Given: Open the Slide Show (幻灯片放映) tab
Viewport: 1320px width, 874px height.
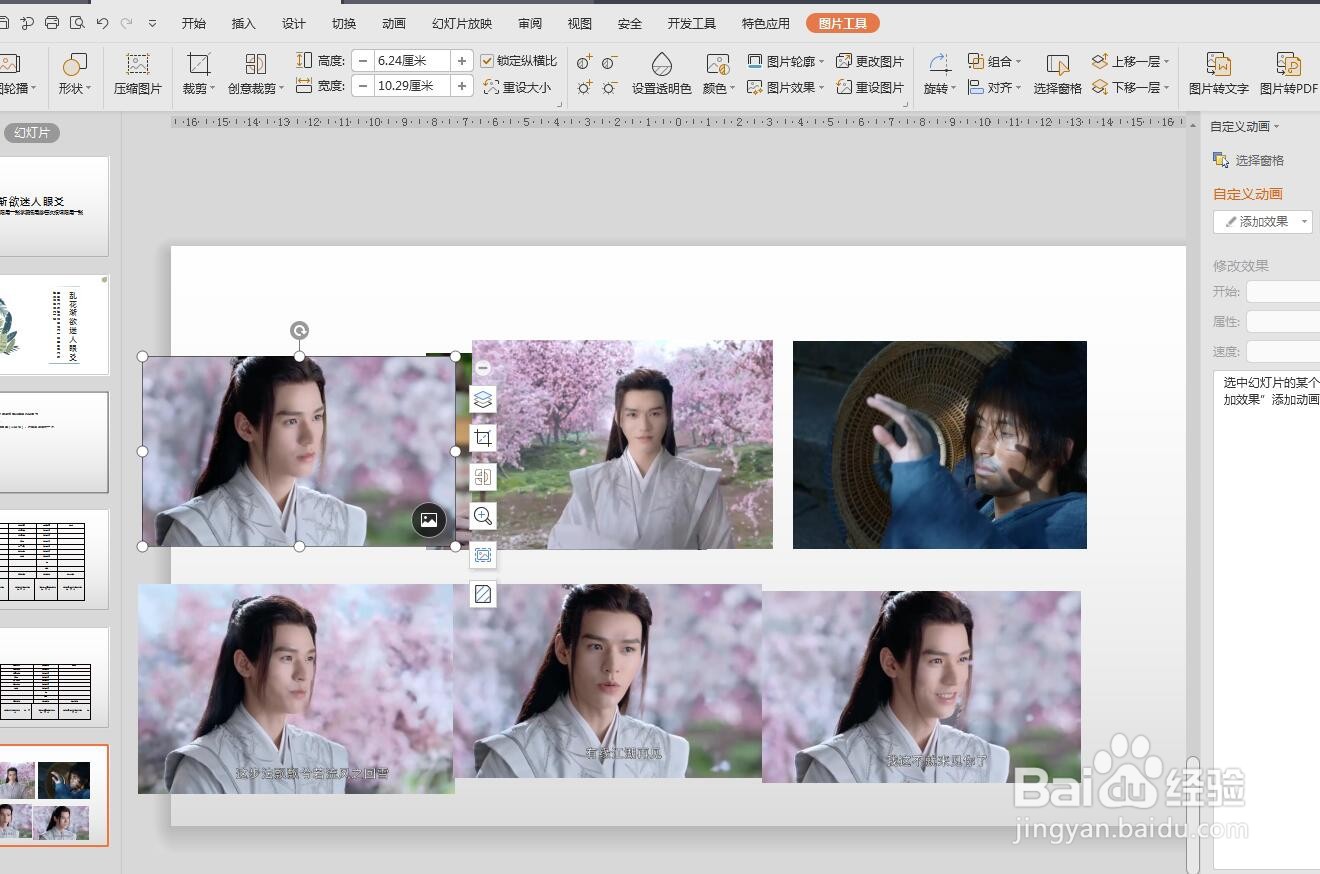Looking at the screenshot, I should coord(462,23).
